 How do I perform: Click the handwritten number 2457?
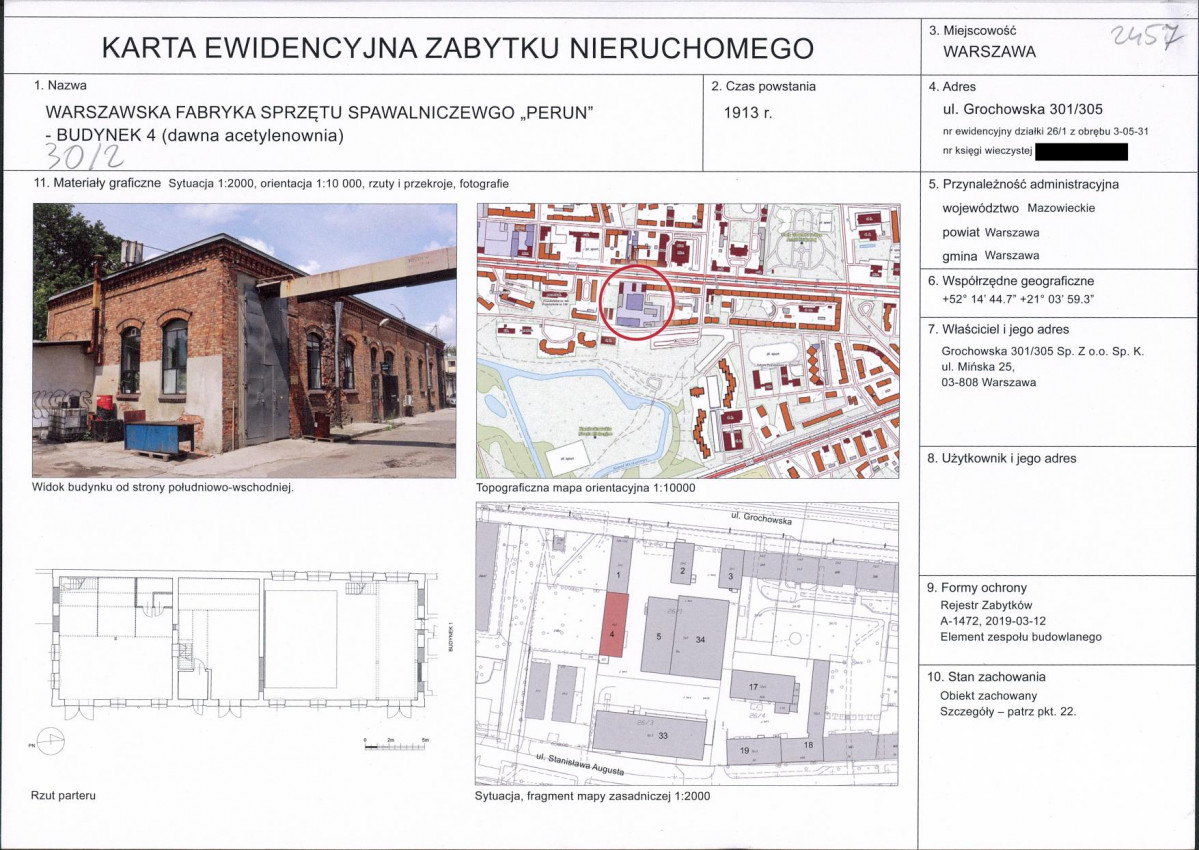[x=1147, y=35]
